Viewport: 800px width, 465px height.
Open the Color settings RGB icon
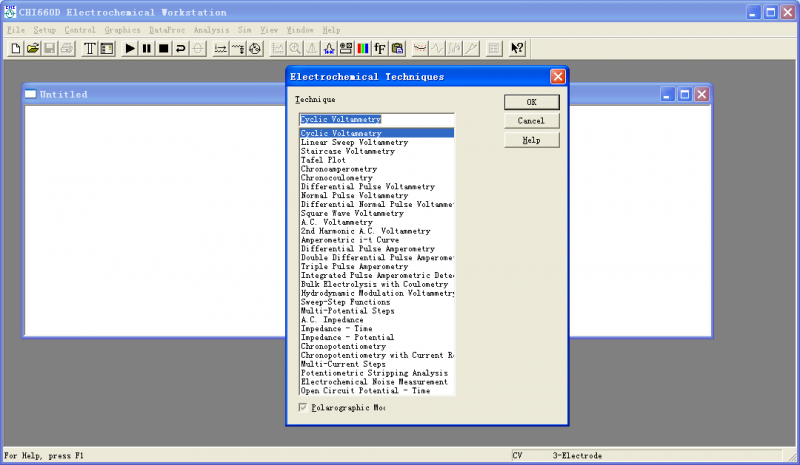pyautogui.click(x=363, y=48)
